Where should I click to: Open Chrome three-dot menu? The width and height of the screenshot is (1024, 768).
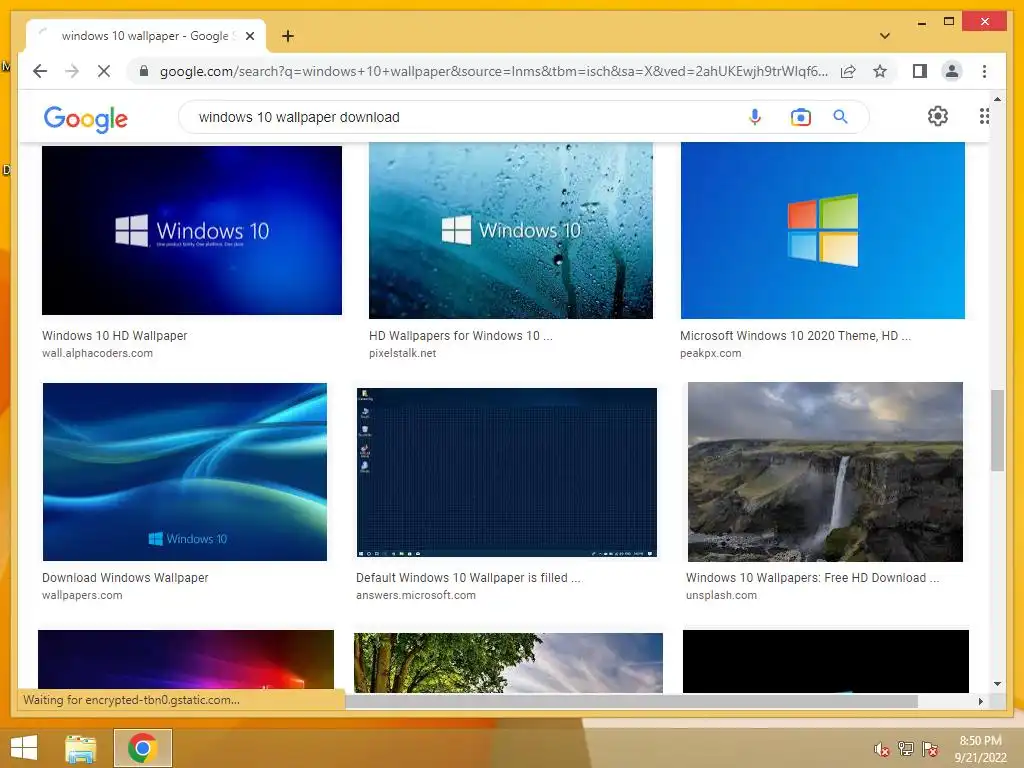pyautogui.click(x=984, y=71)
